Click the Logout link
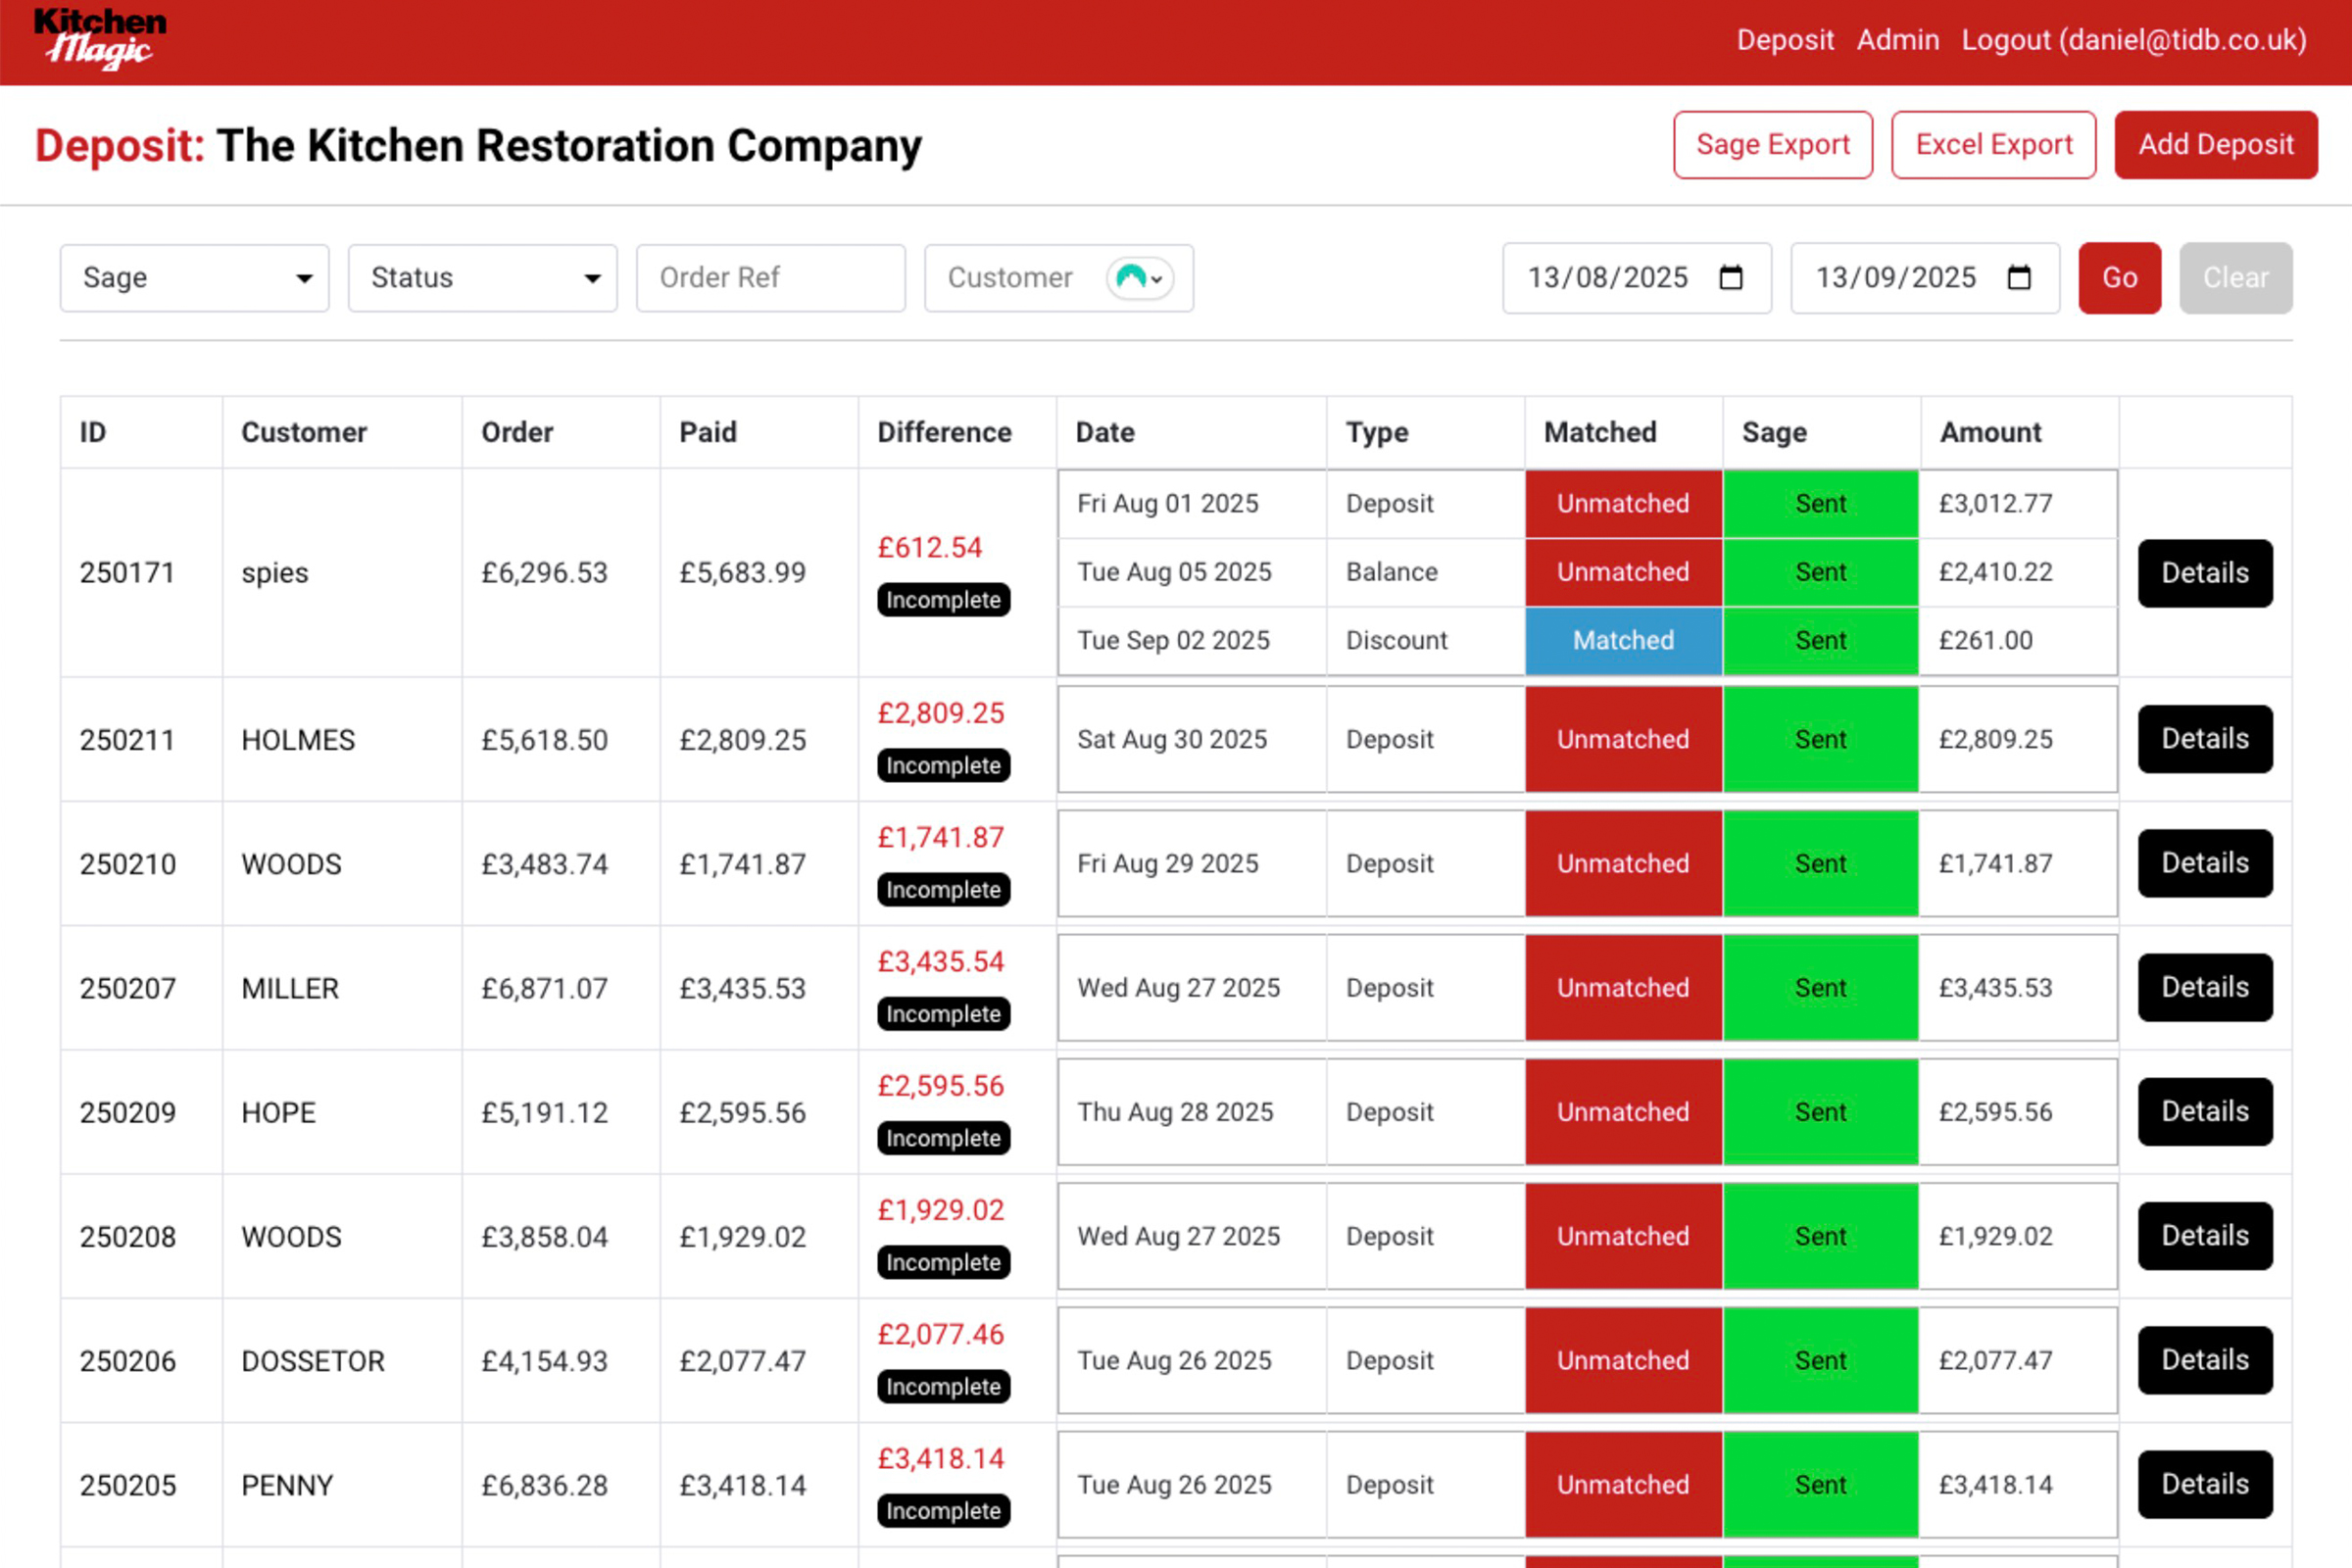Viewport: 2352px width, 1568px height. pos(2133,40)
